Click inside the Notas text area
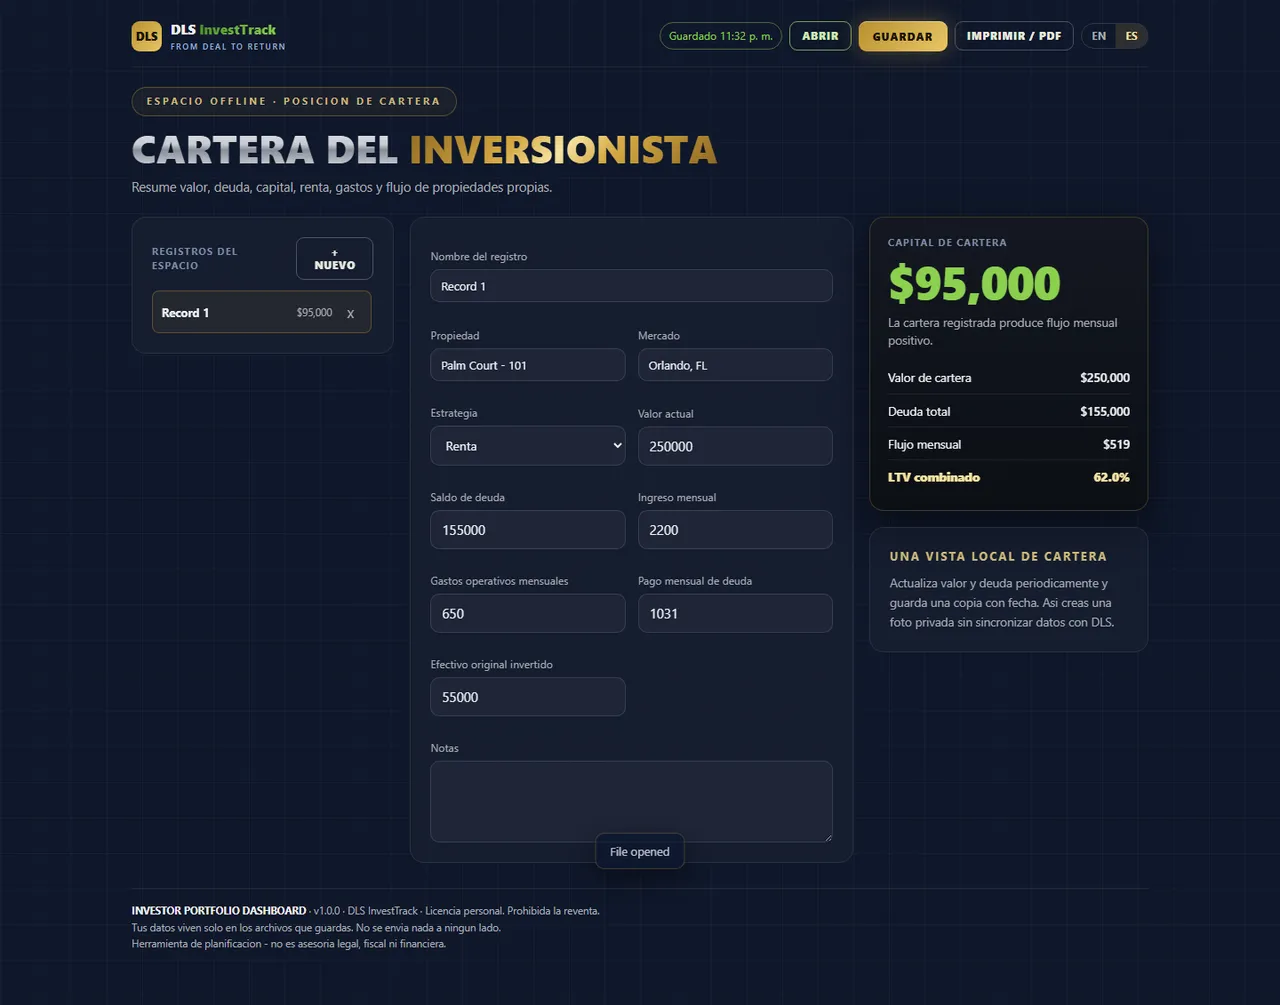 coord(631,802)
